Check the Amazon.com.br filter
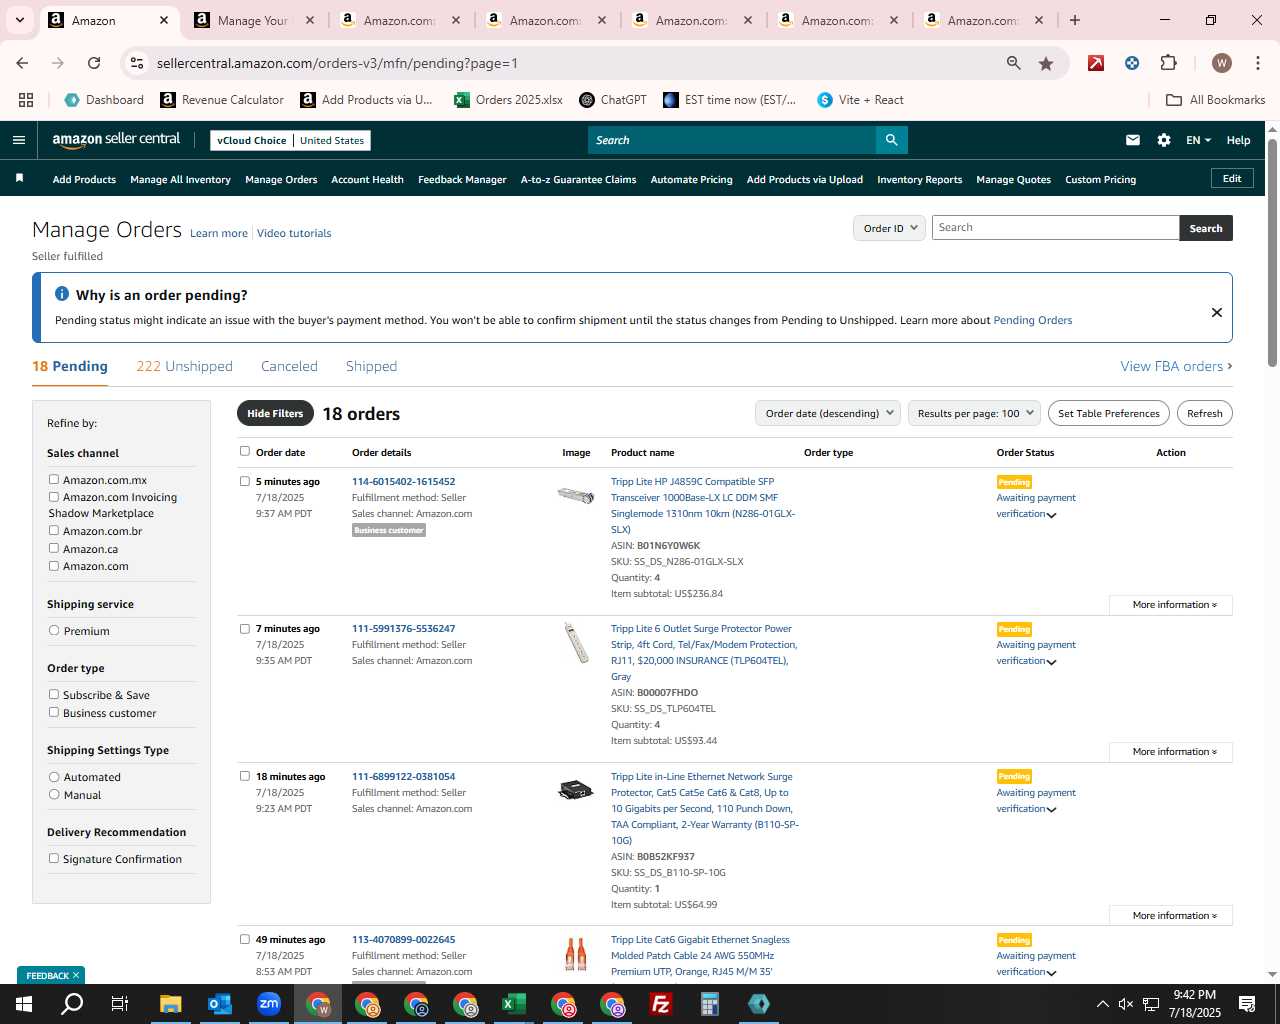1280x1024 pixels. pyautogui.click(x=54, y=531)
